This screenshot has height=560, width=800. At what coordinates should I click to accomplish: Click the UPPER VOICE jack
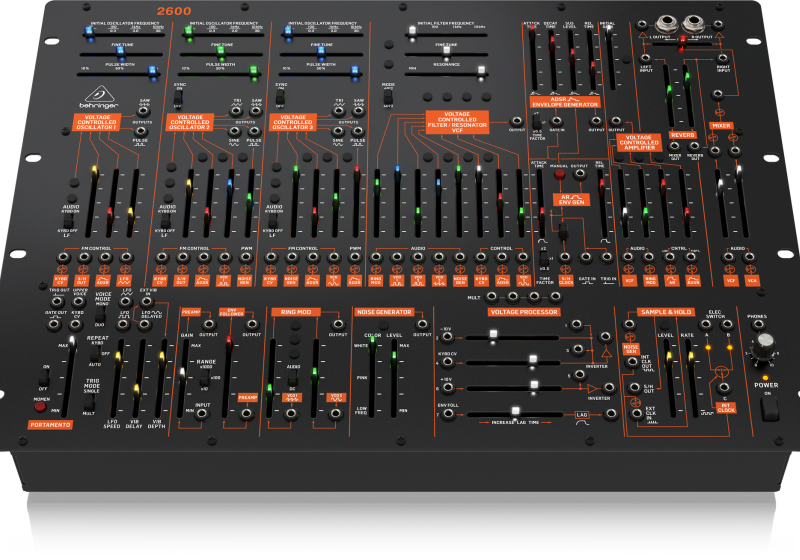pyautogui.click(x=79, y=301)
